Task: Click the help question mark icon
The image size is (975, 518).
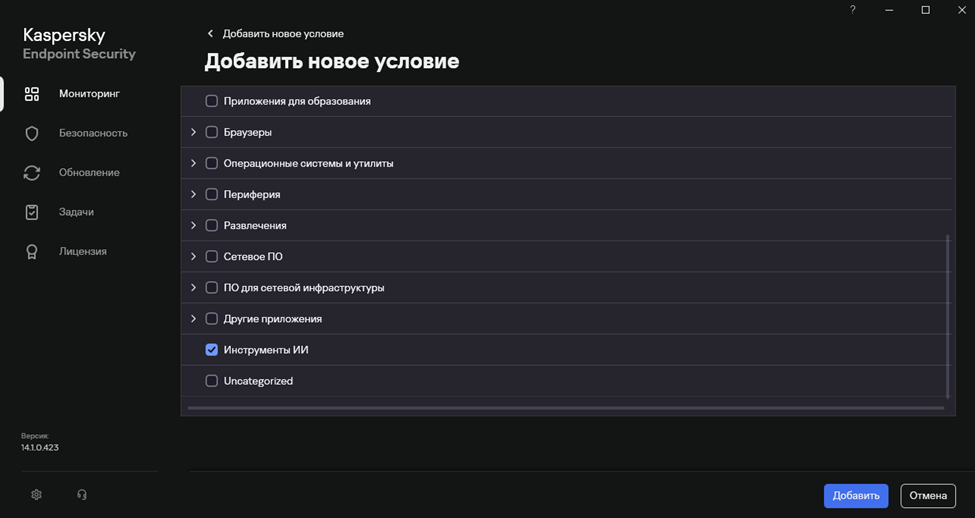Action: click(x=853, y=10)
